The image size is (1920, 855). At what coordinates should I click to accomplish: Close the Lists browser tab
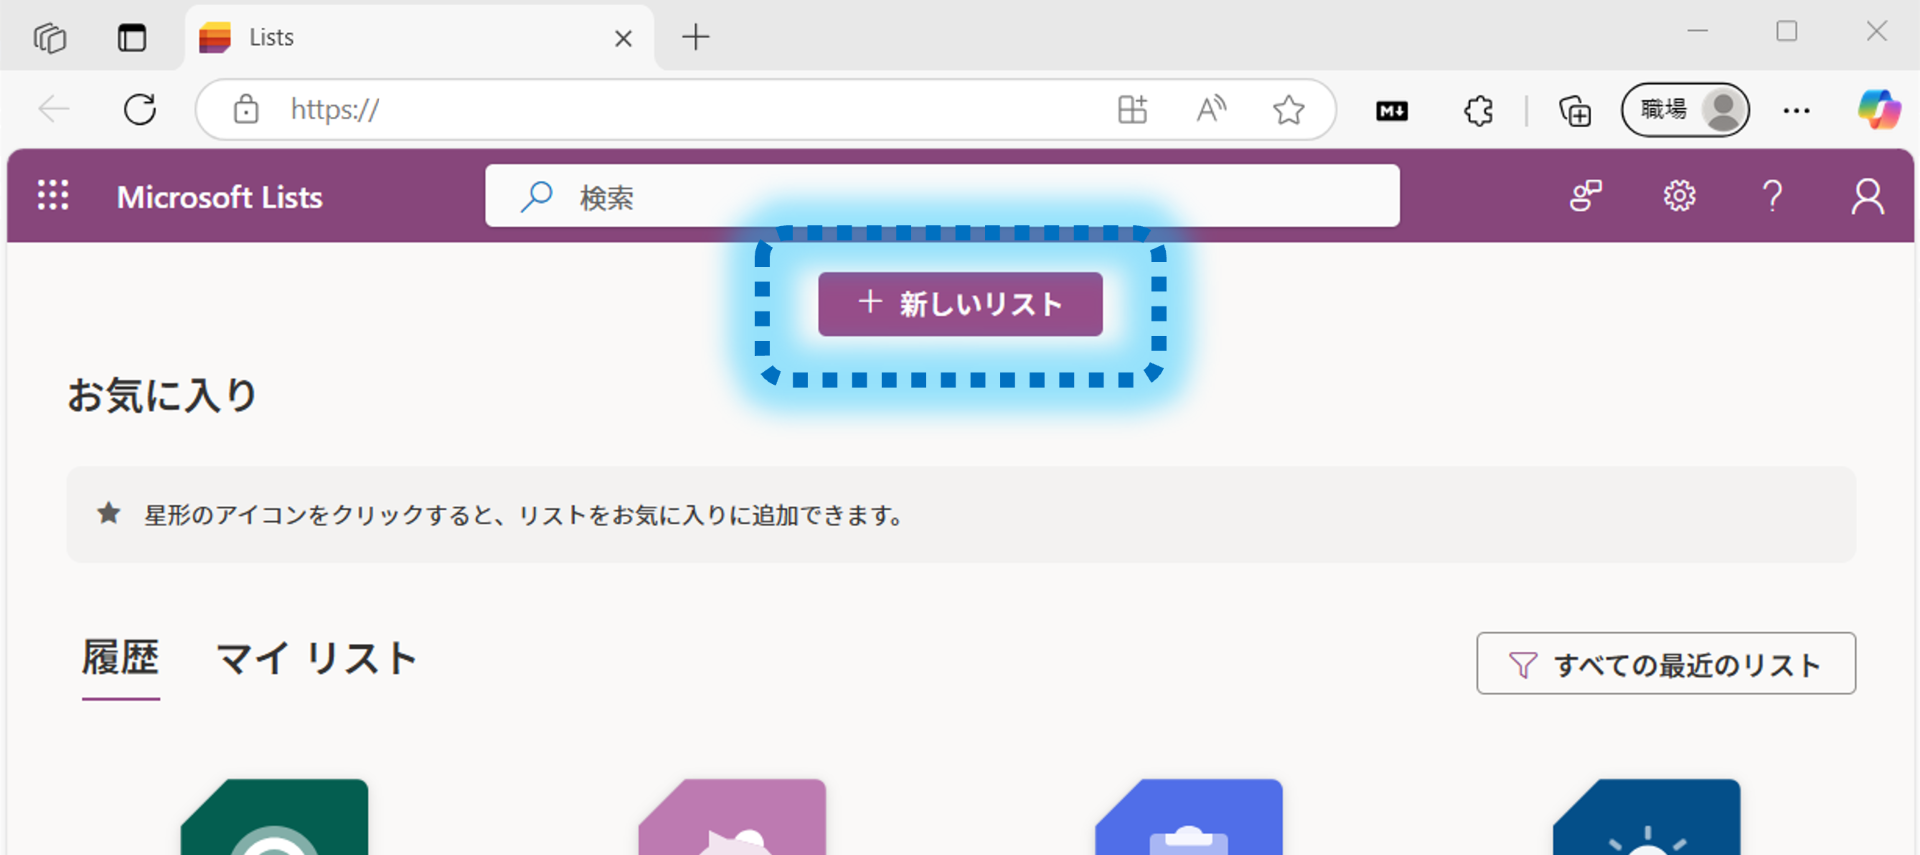click(623, 38)
